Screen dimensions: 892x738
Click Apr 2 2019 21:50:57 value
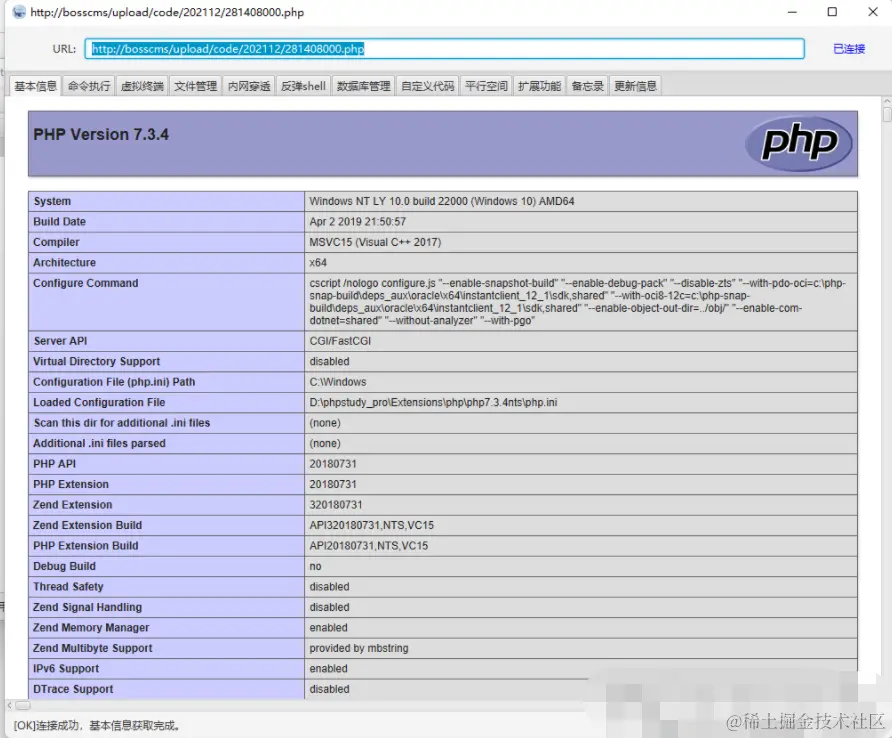point(358,222)
